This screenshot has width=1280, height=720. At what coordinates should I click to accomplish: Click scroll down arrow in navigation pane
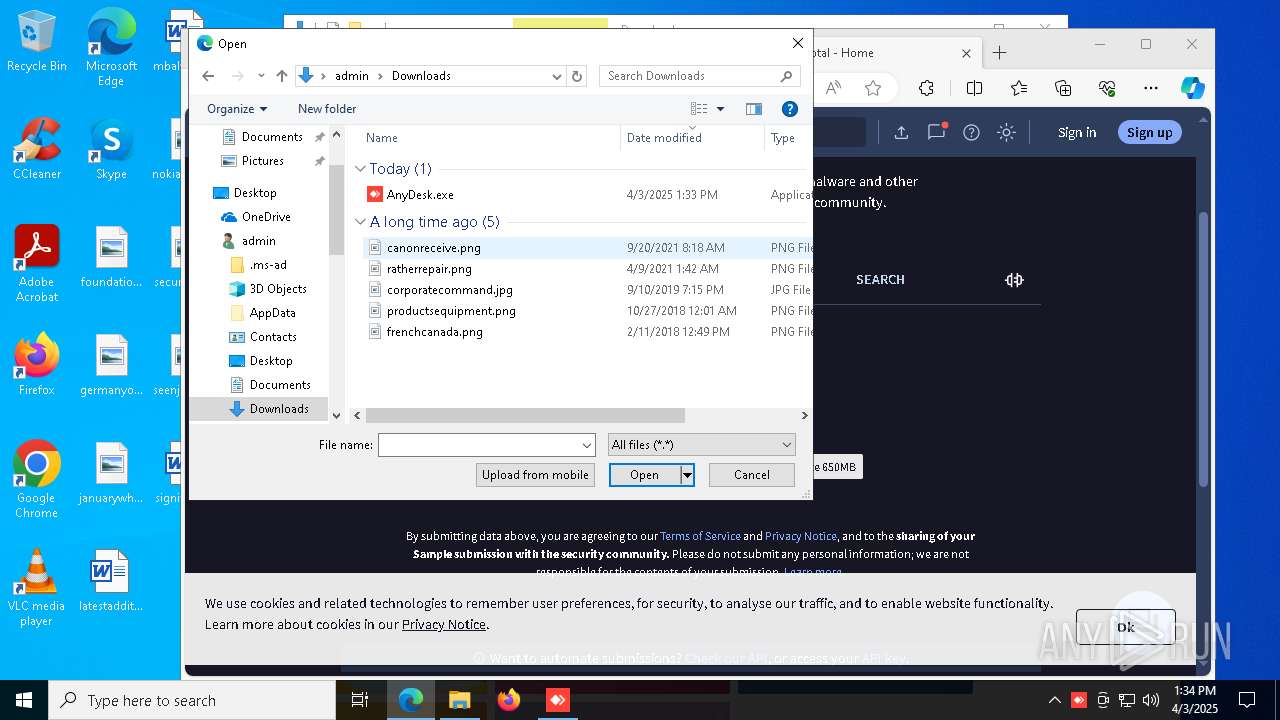coord(336,415)
